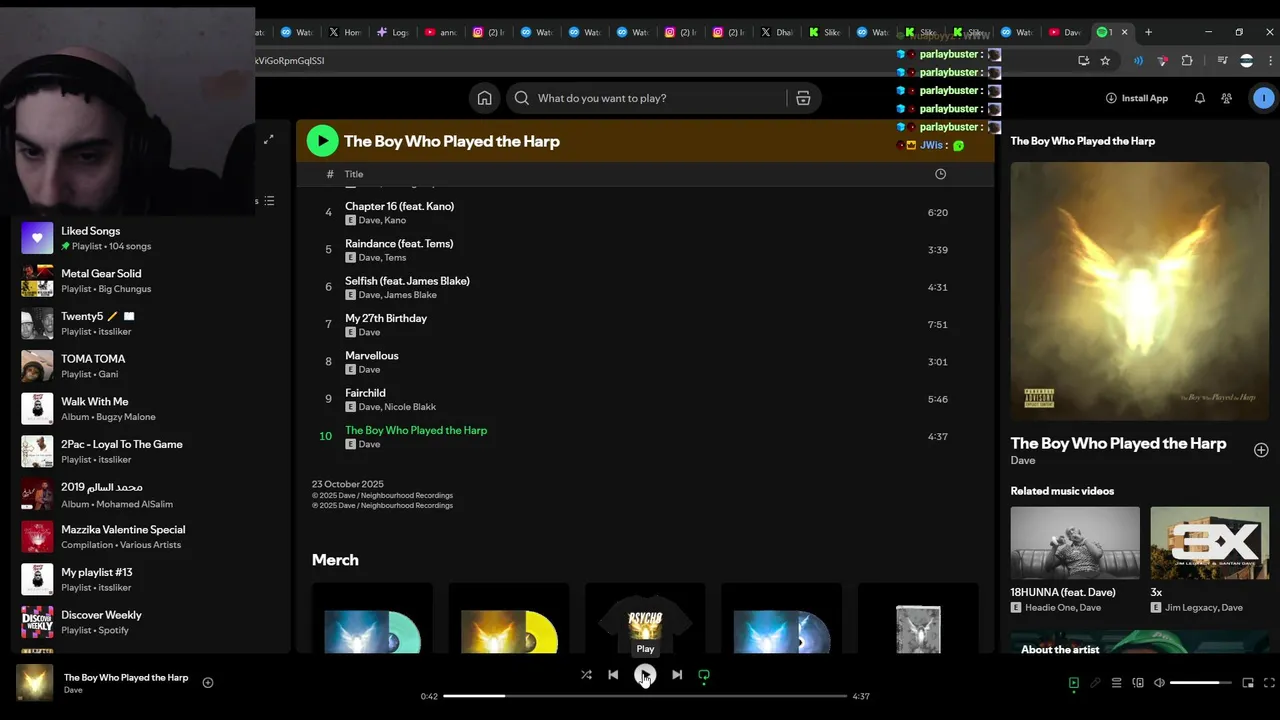Skip to the next track
Image resolution: width=1280 pixels, height=720 pixels.
[x=677, y=675]
